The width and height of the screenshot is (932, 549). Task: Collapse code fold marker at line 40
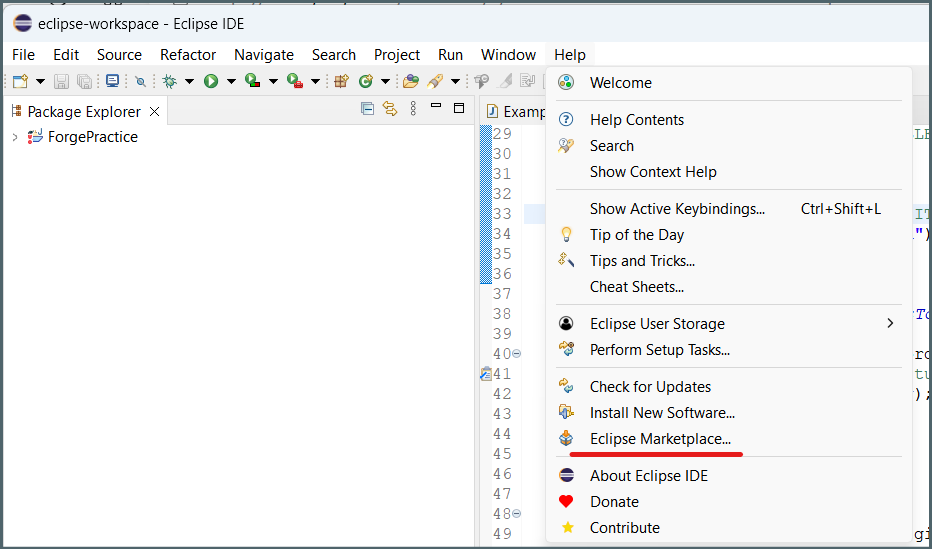coord(517,354)
